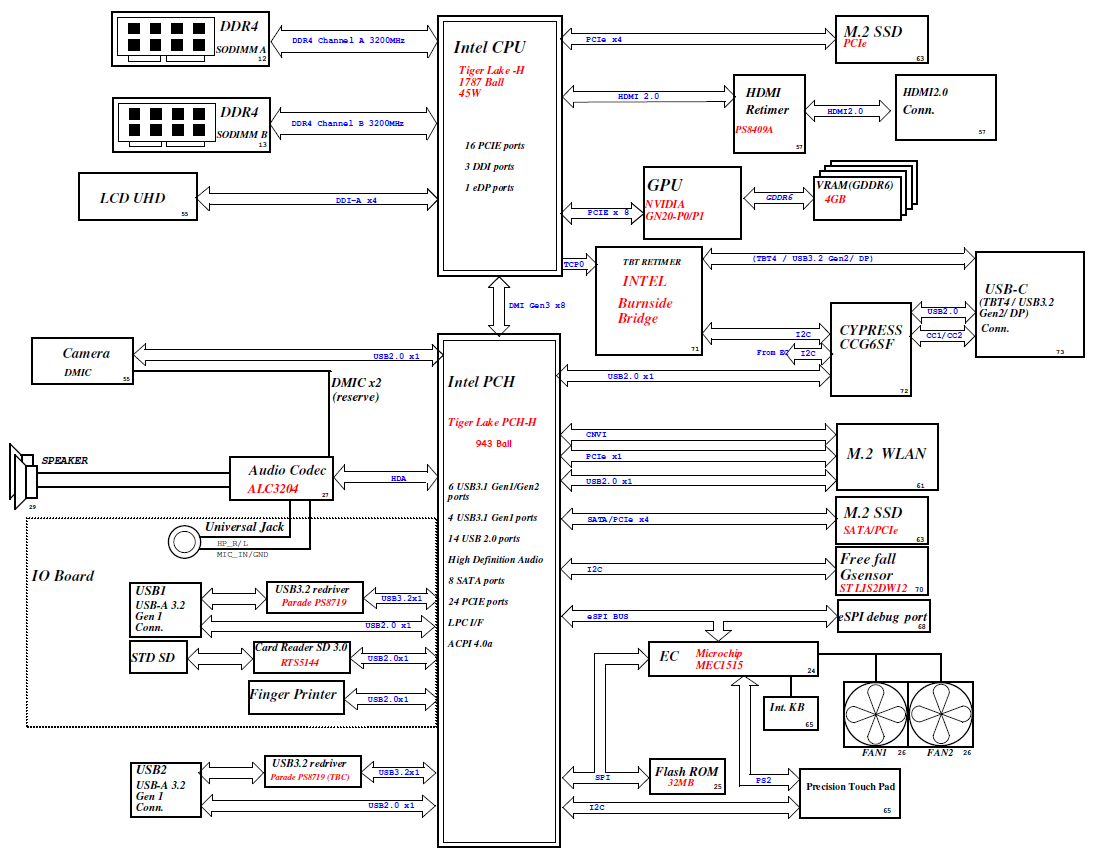Select the Intel Burnside Bridge TBT retimer block

tap(648, 300)
